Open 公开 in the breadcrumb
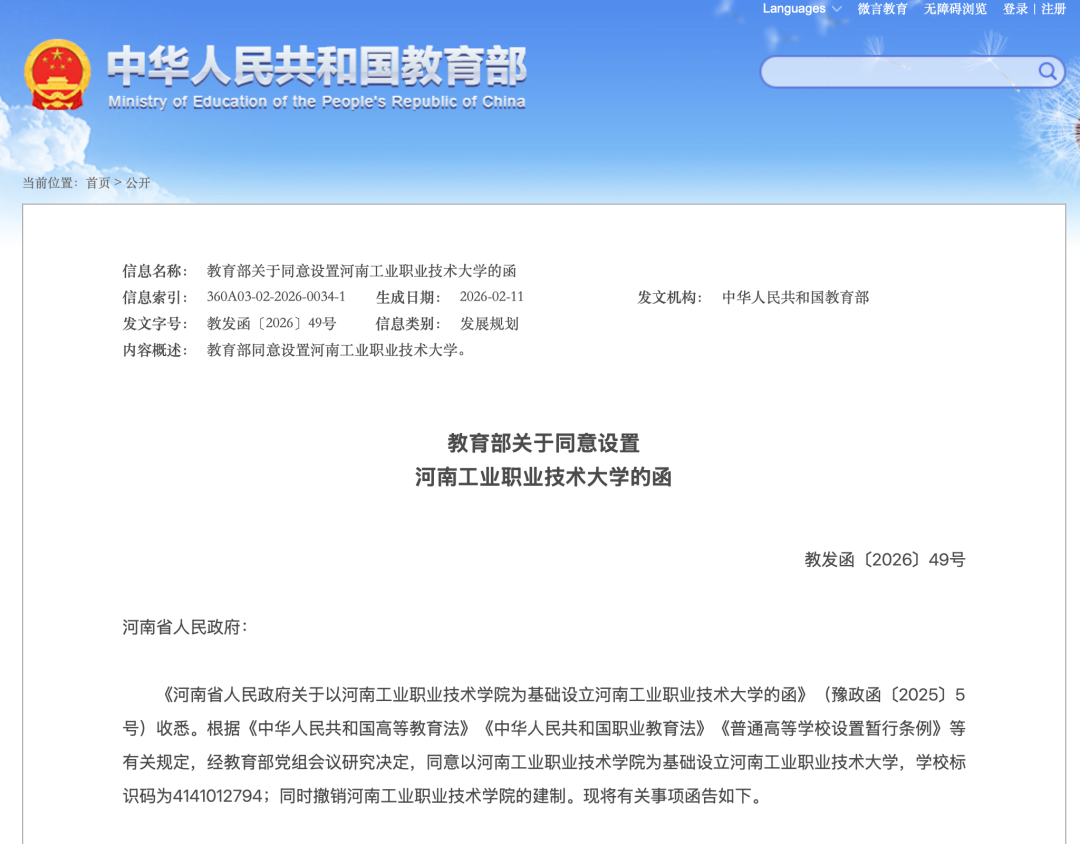 click(138, 183)
